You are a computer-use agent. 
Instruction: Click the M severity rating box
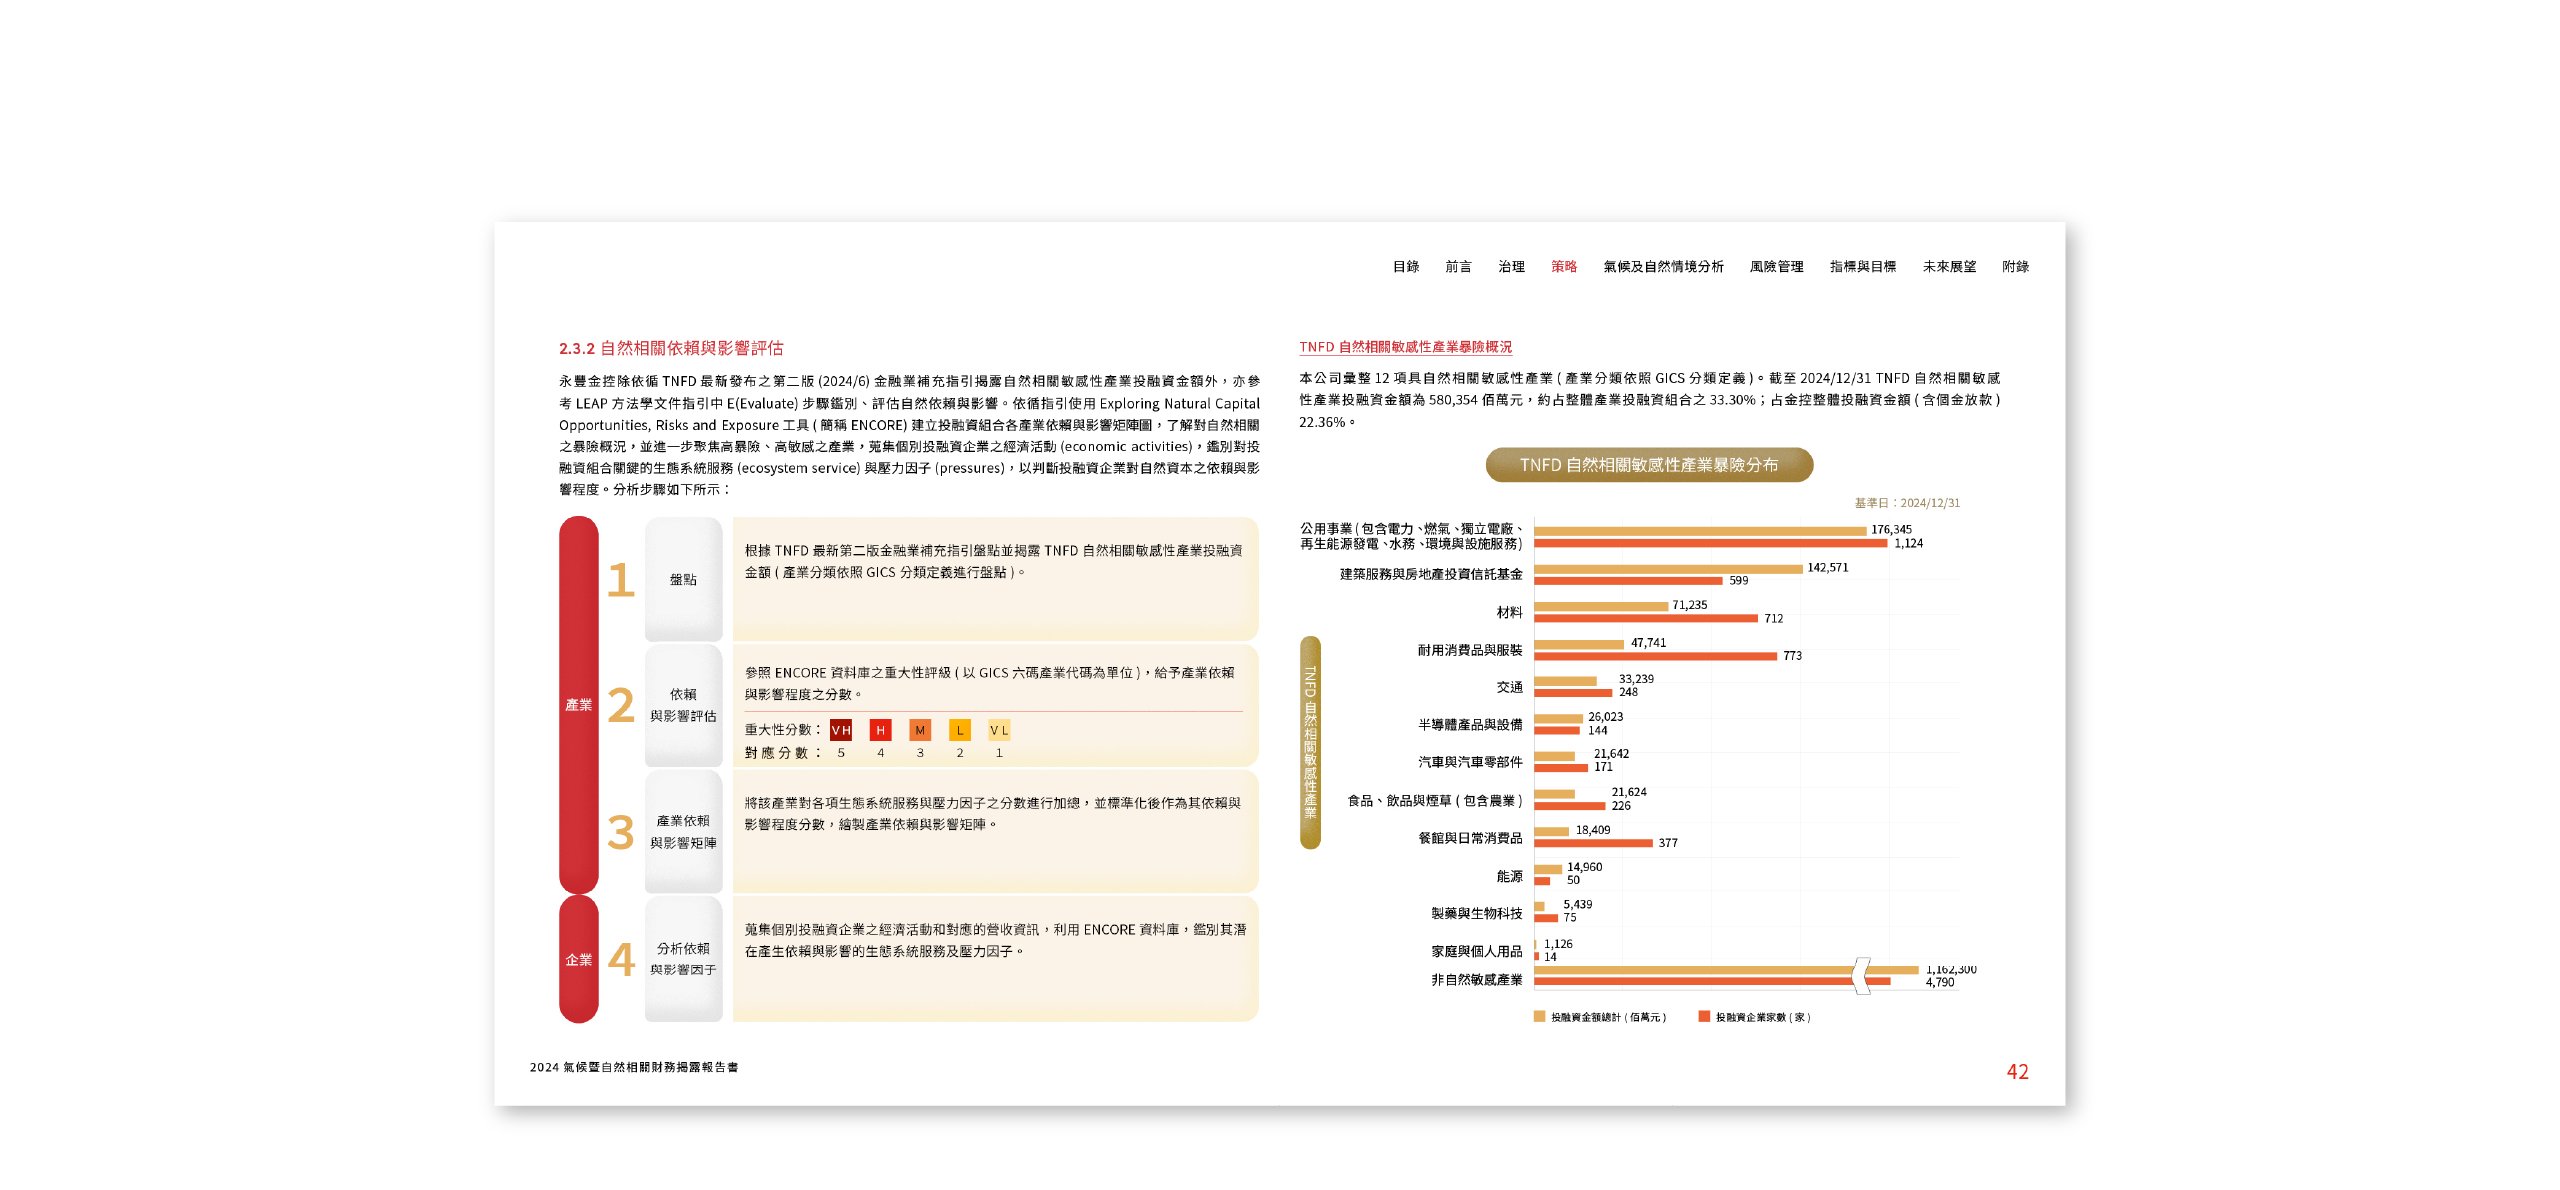(919, 730)
